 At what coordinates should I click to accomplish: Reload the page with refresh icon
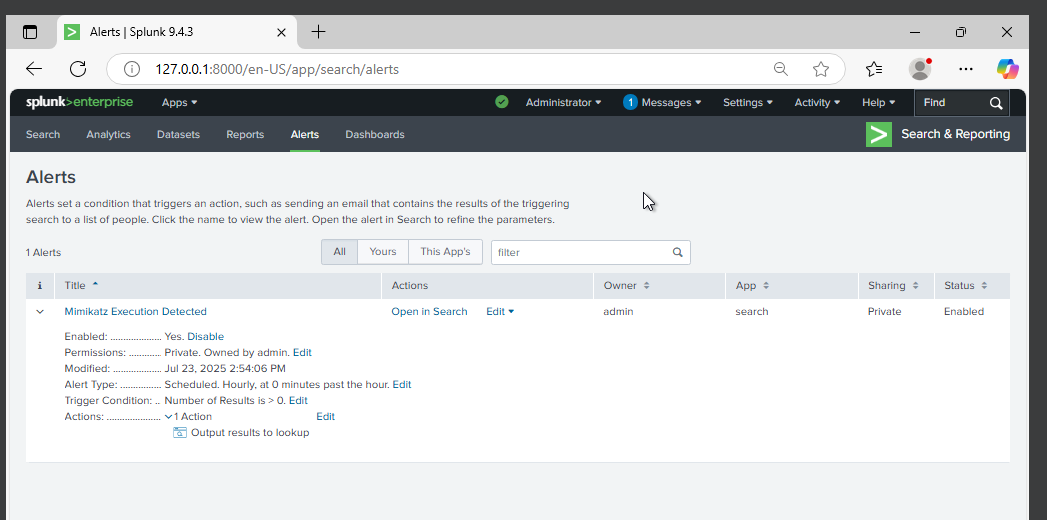78,69
